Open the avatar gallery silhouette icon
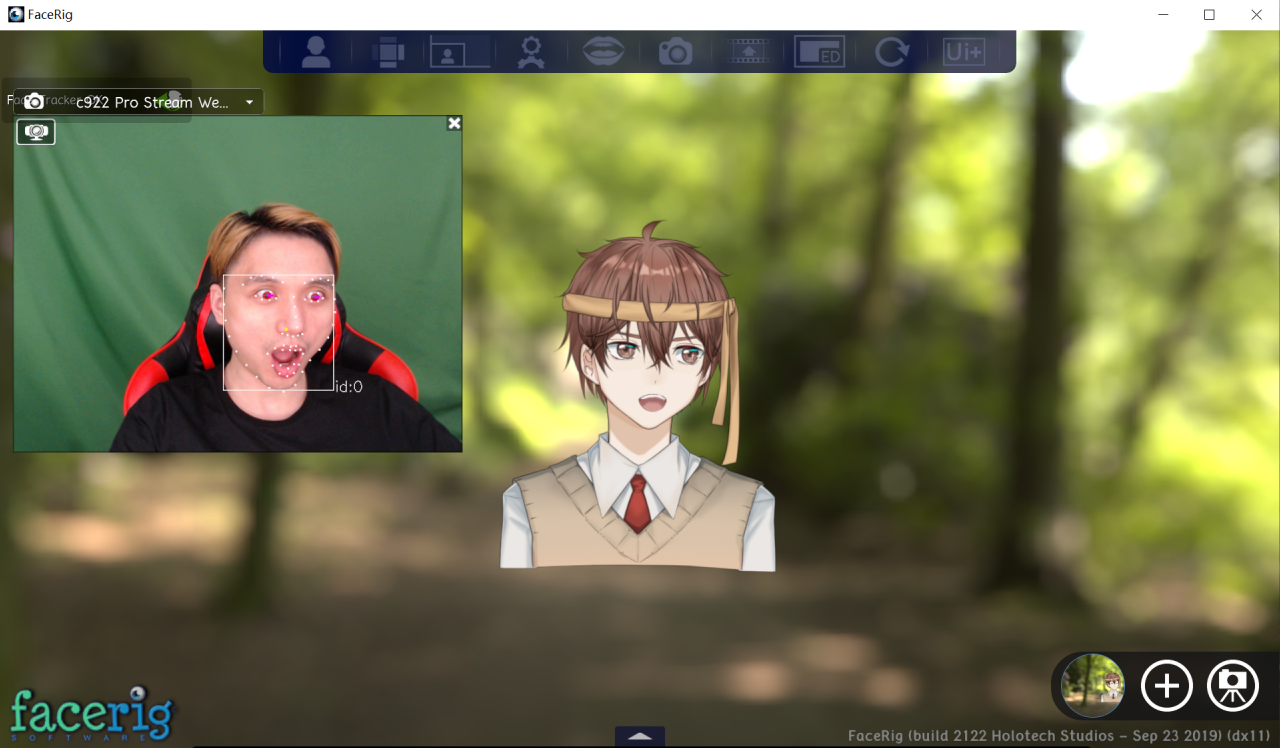Screen dimensions: 1280x748 point(316,51)
